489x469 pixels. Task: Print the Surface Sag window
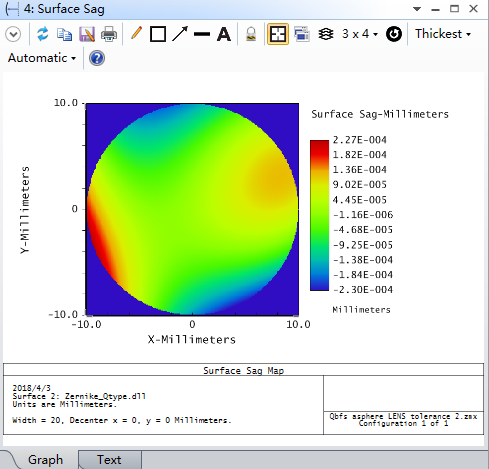(x=109, y=34)
